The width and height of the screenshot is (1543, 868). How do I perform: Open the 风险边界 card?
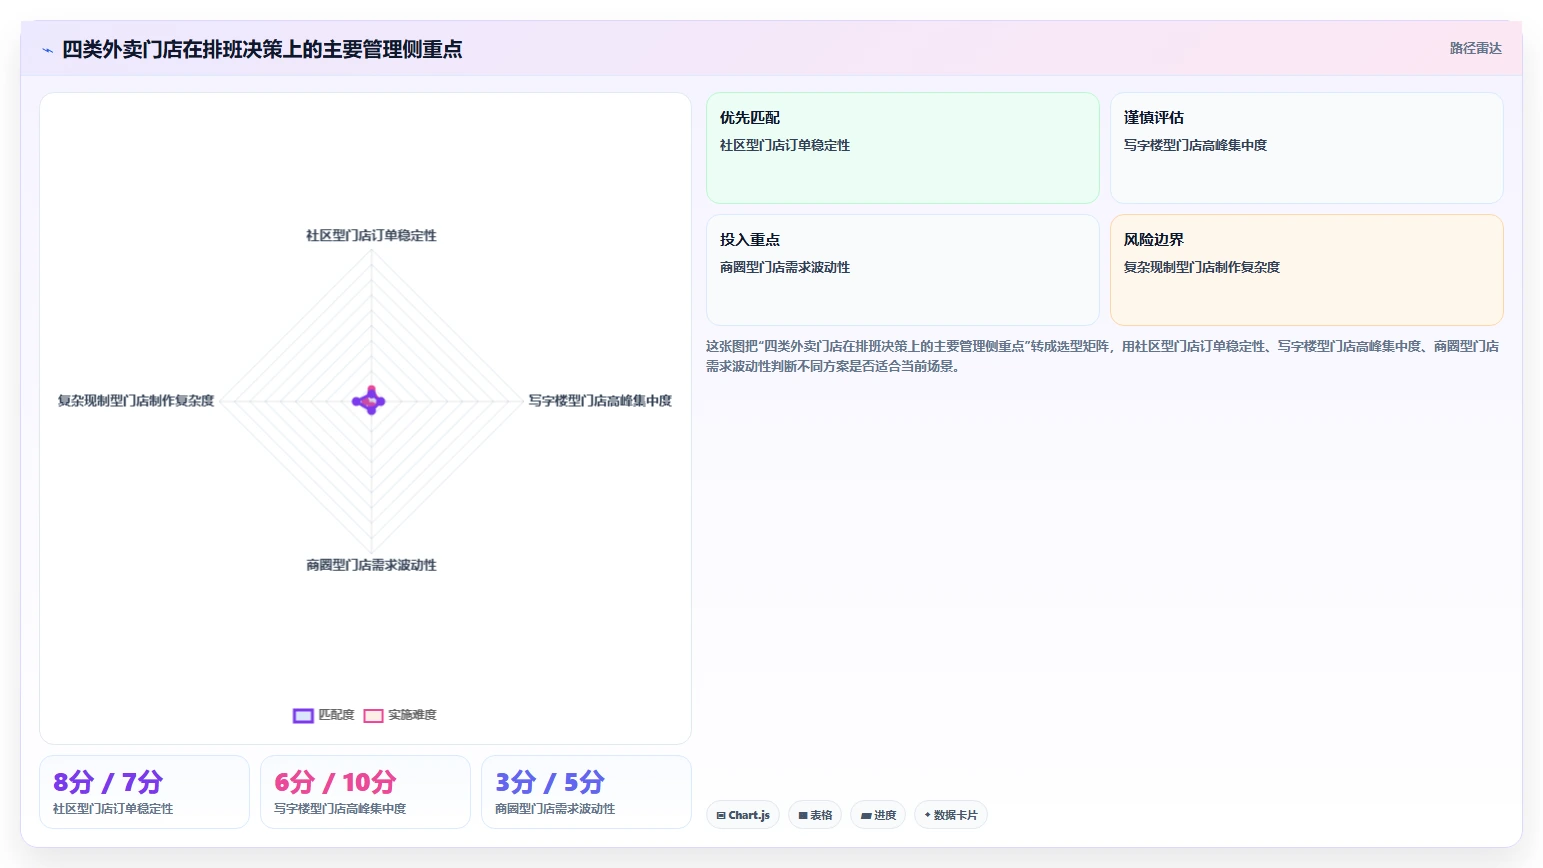click(1306, 270)
